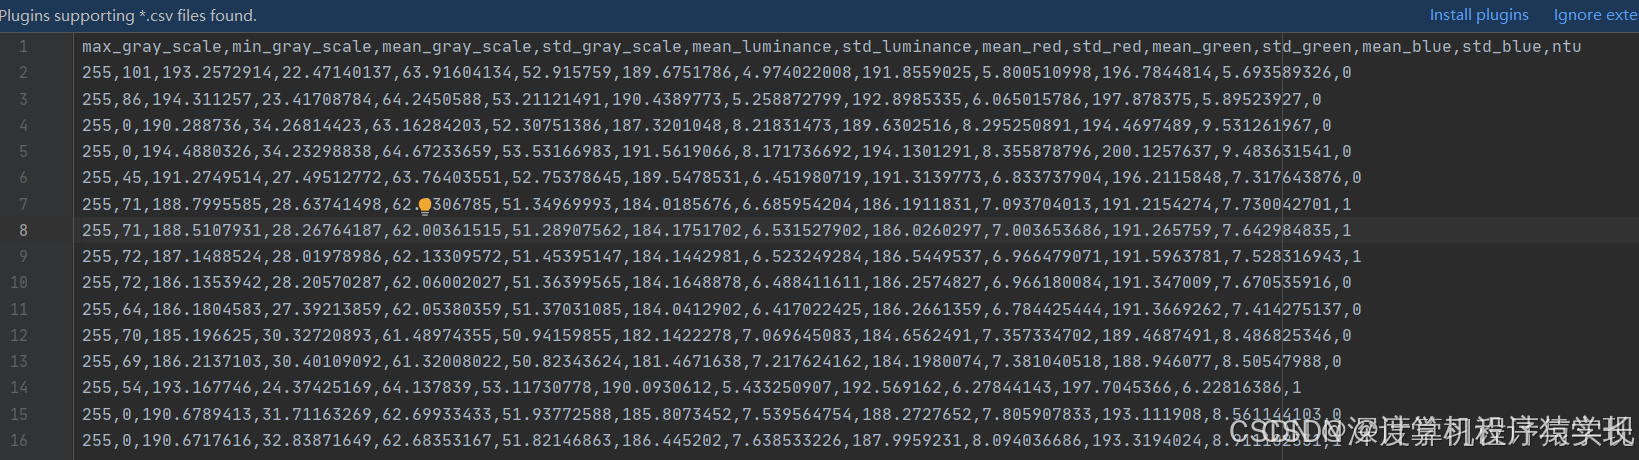The width and height of the screenshot is (1639, 460).
Task: Select line number 1 in the gutter
Action: click(x=23, y=46)
